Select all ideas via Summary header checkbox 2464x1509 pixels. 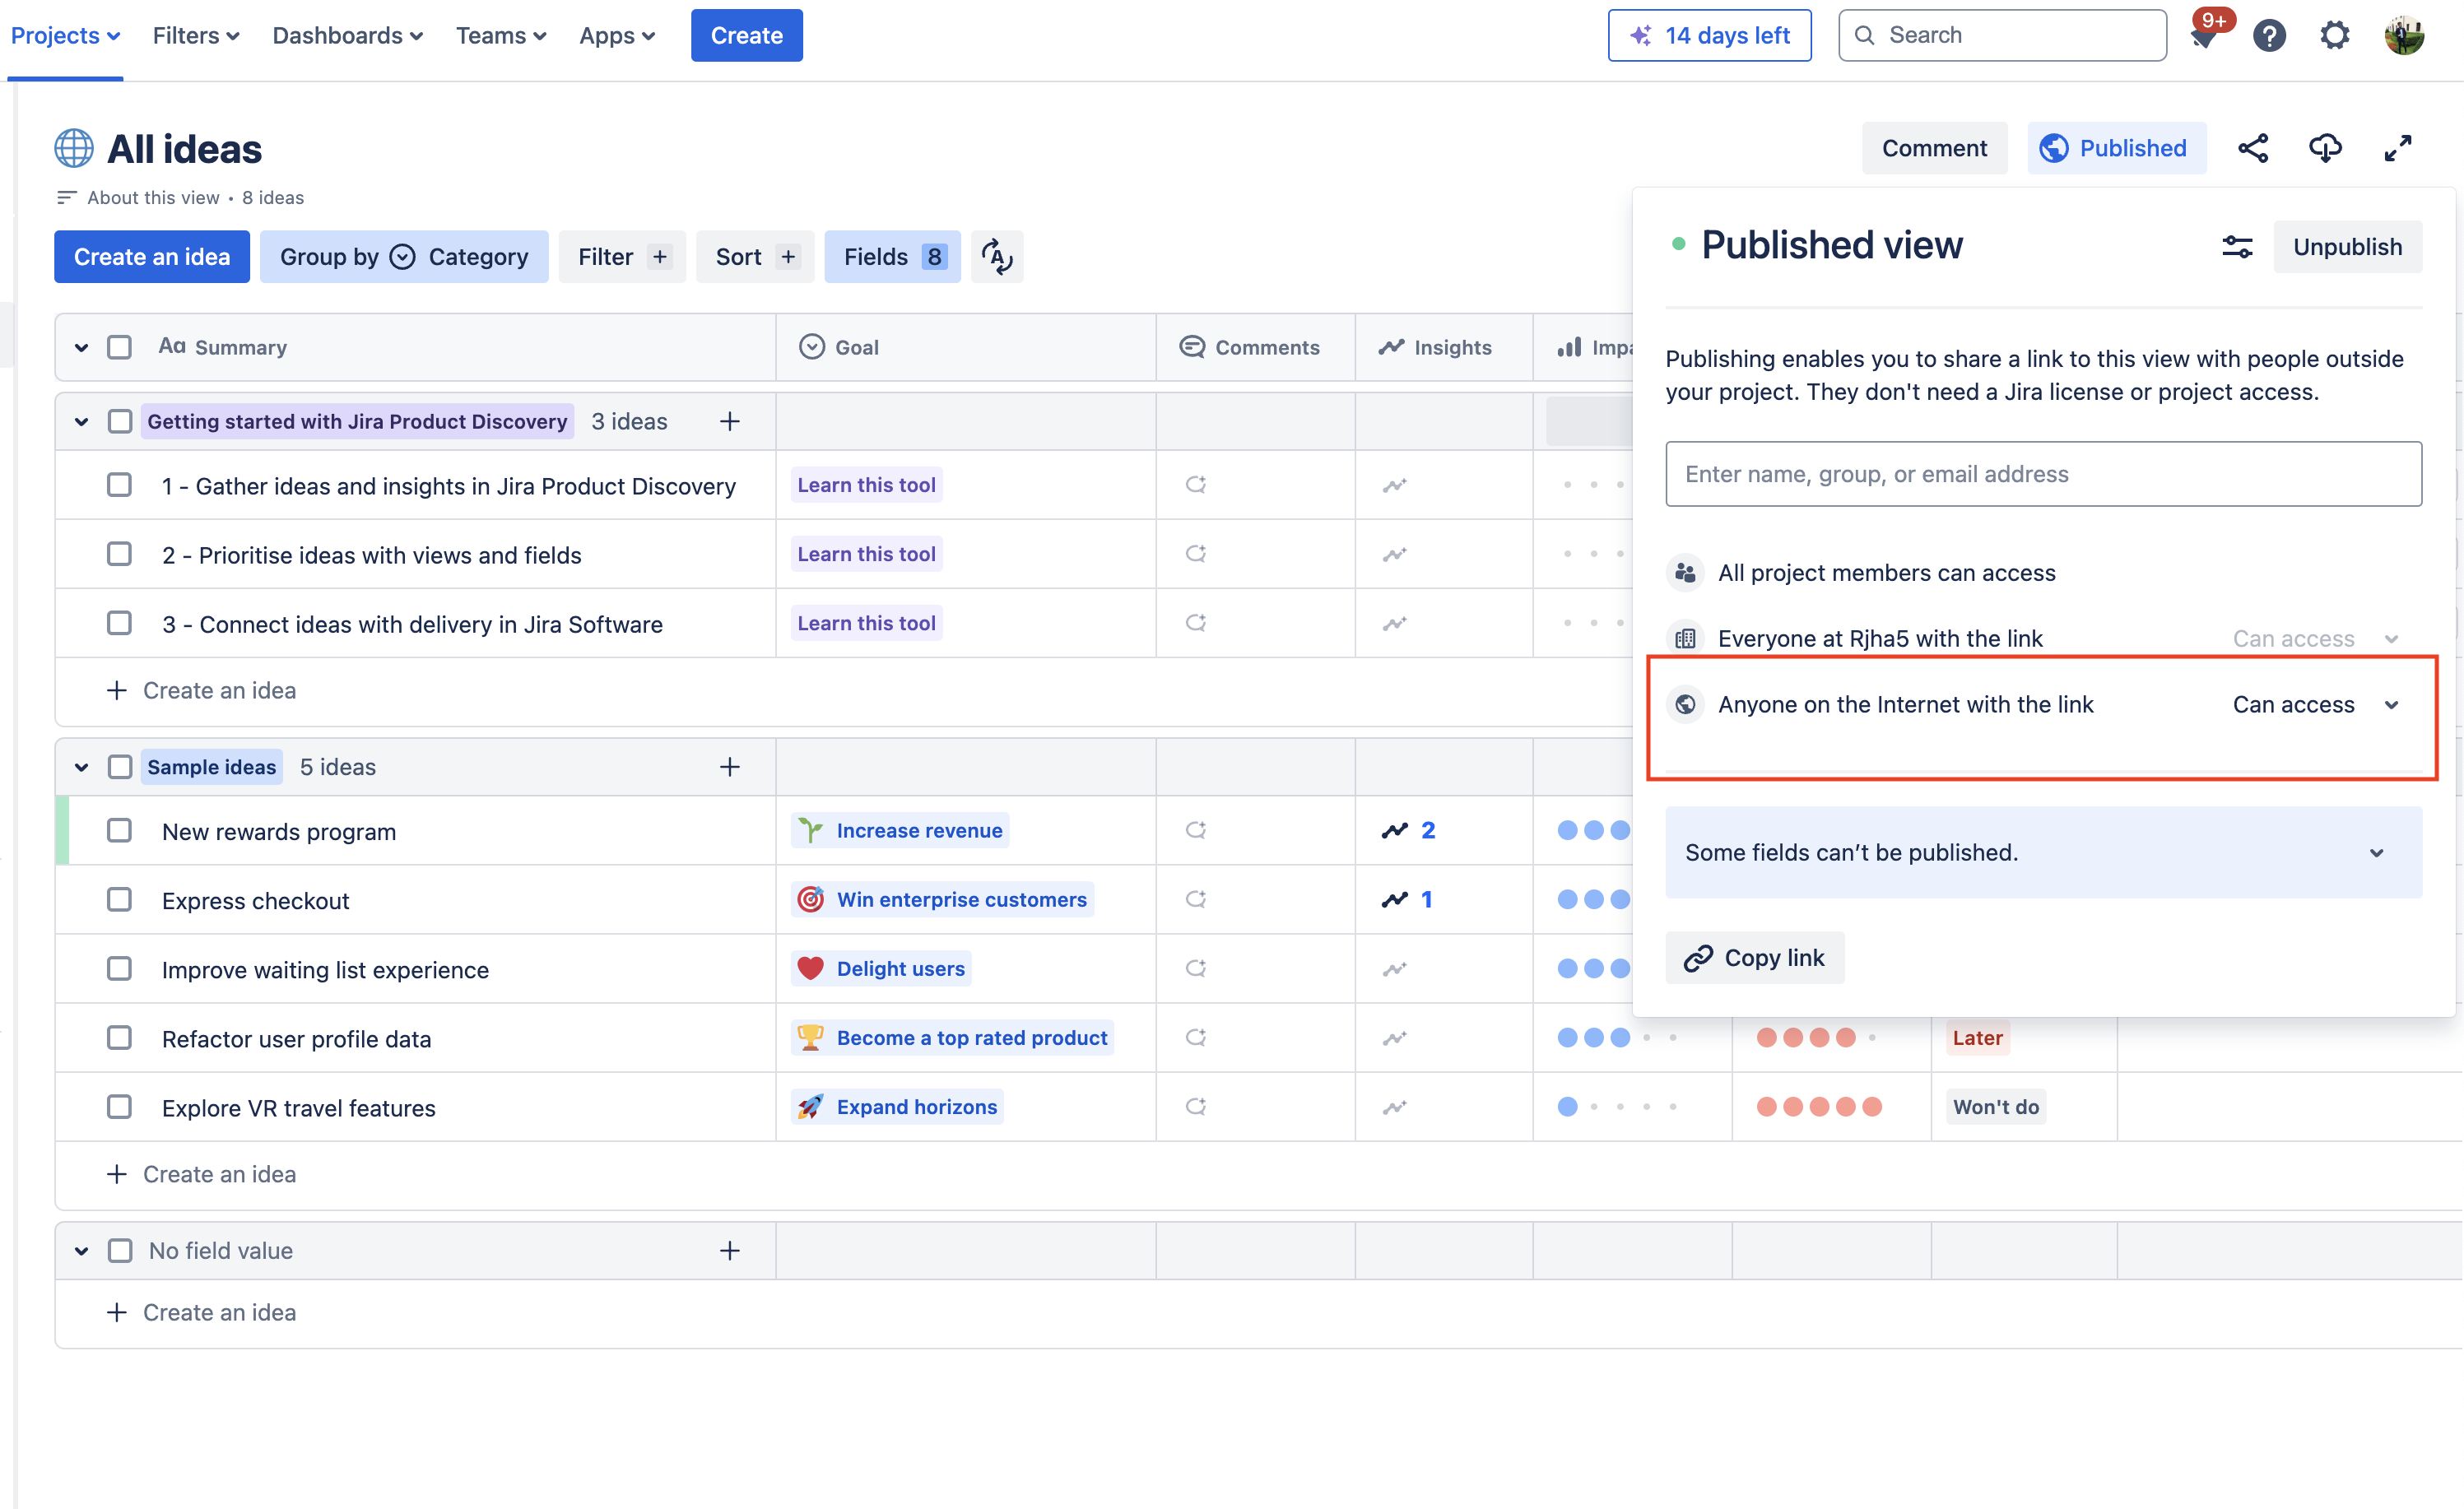[x=119, y=347]
